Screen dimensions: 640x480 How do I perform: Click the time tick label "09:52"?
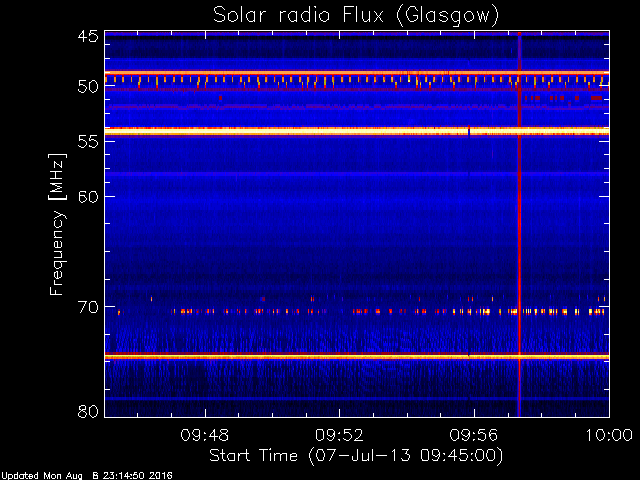click(x=339, y=435)
